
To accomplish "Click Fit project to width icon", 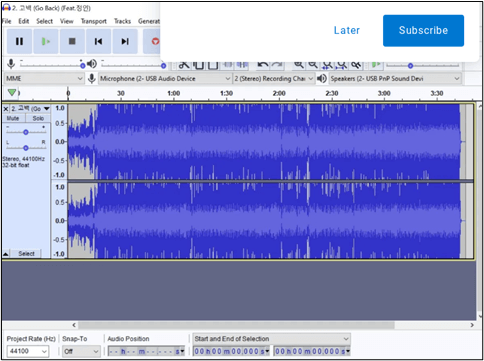I will point(342,65).
